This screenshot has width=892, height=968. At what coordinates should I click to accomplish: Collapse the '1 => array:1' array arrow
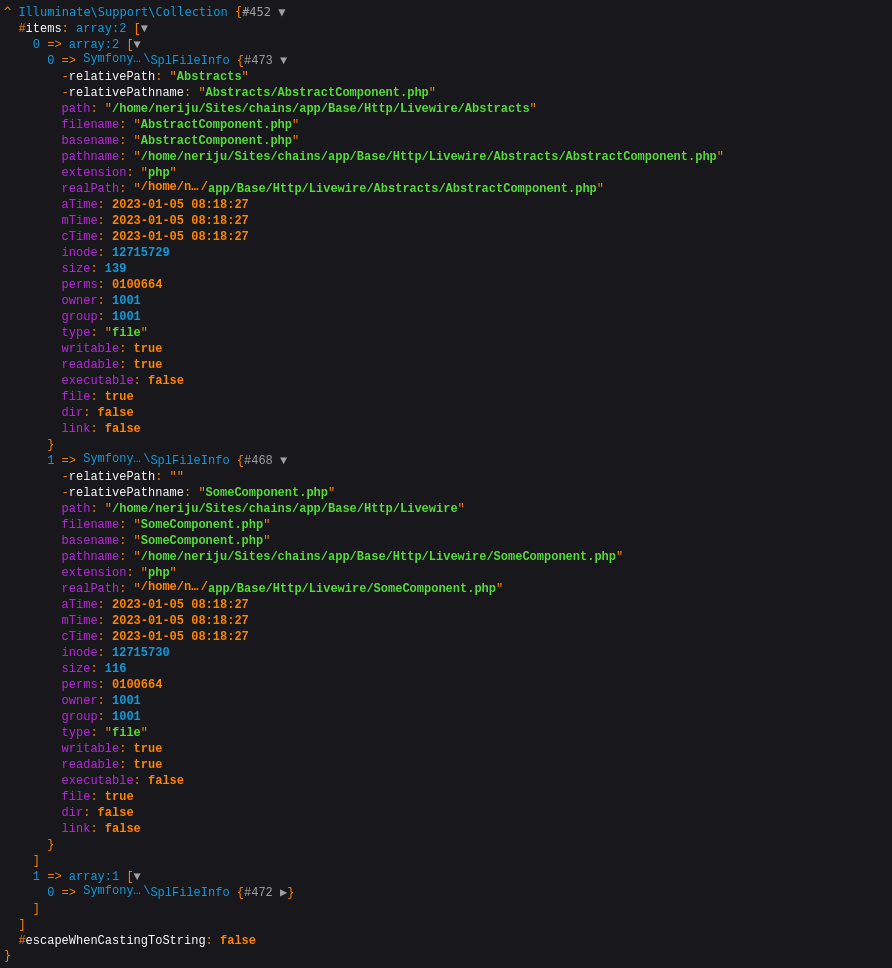[x=137, y=877]
